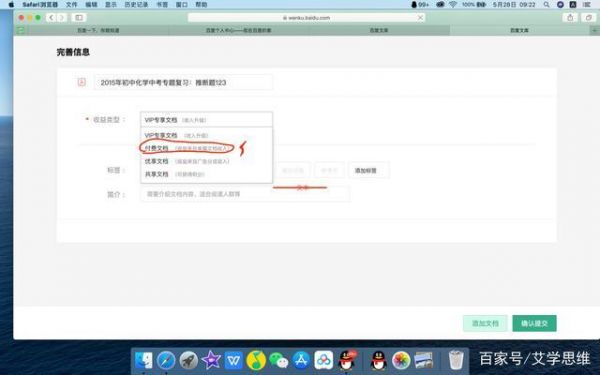
Task: Open Photos app icon in Dock
Action: click(401, 360)
